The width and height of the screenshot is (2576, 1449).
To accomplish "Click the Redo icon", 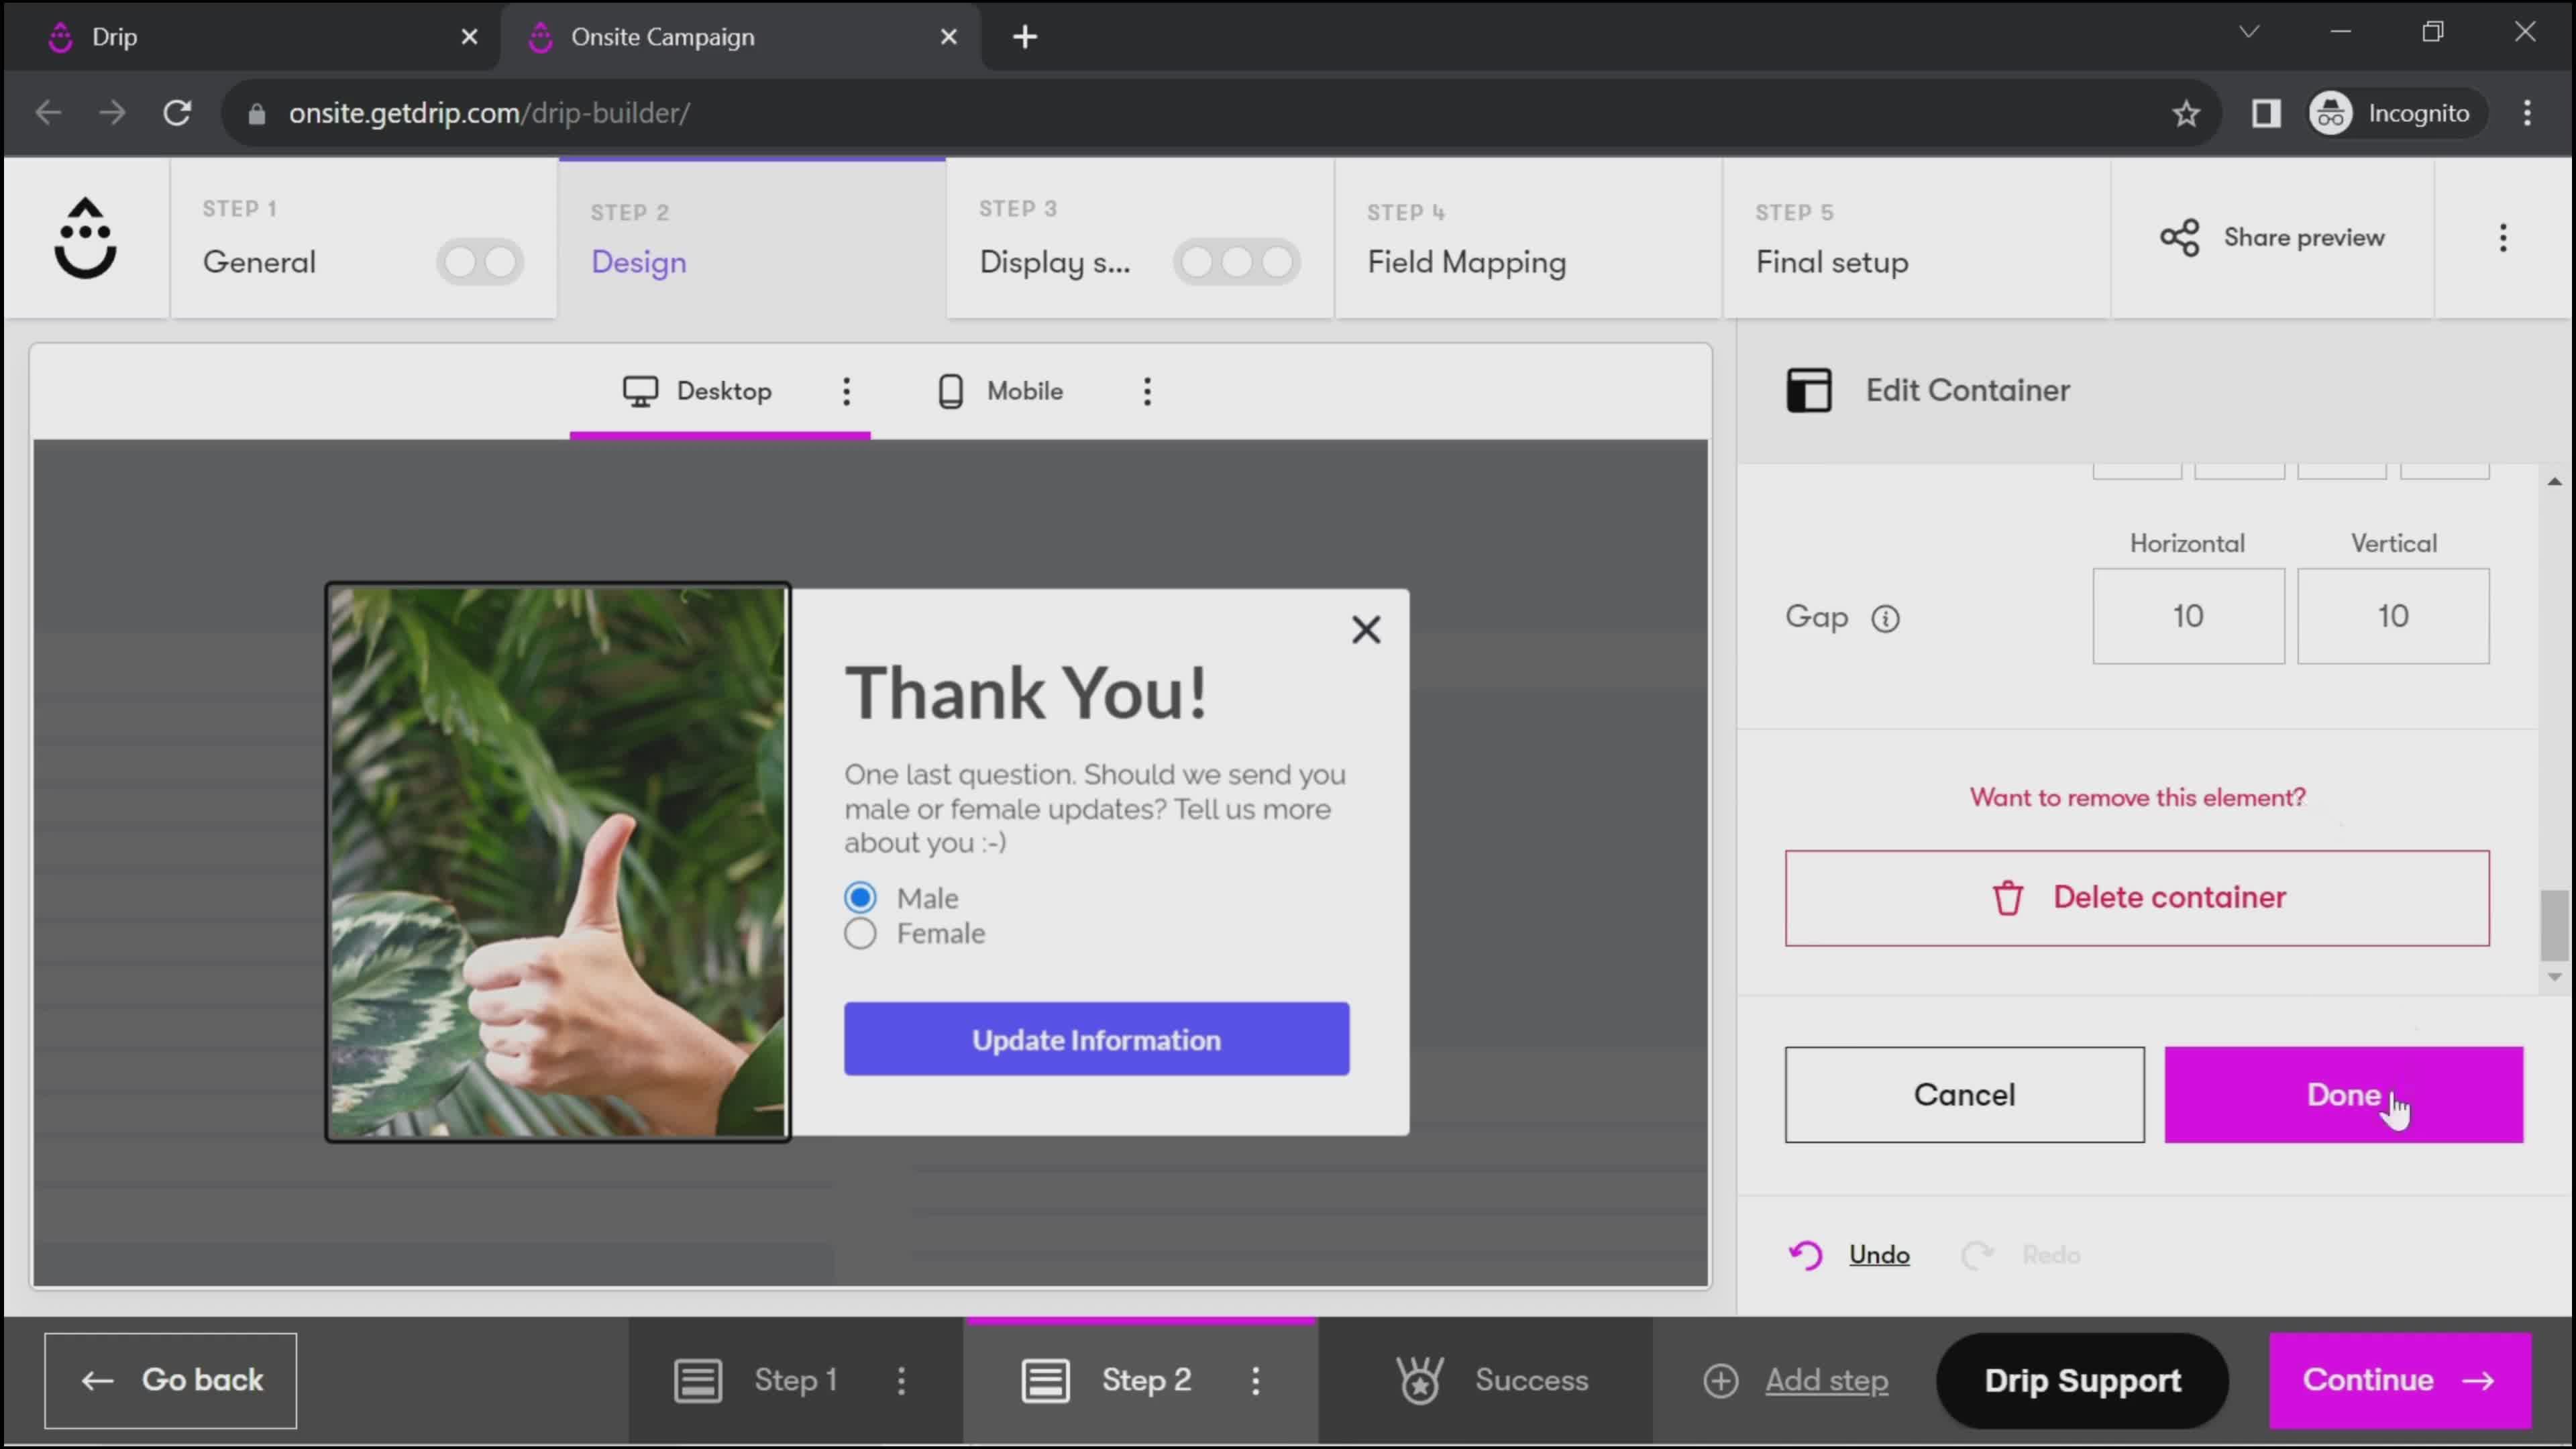I will (1978, 1254).
